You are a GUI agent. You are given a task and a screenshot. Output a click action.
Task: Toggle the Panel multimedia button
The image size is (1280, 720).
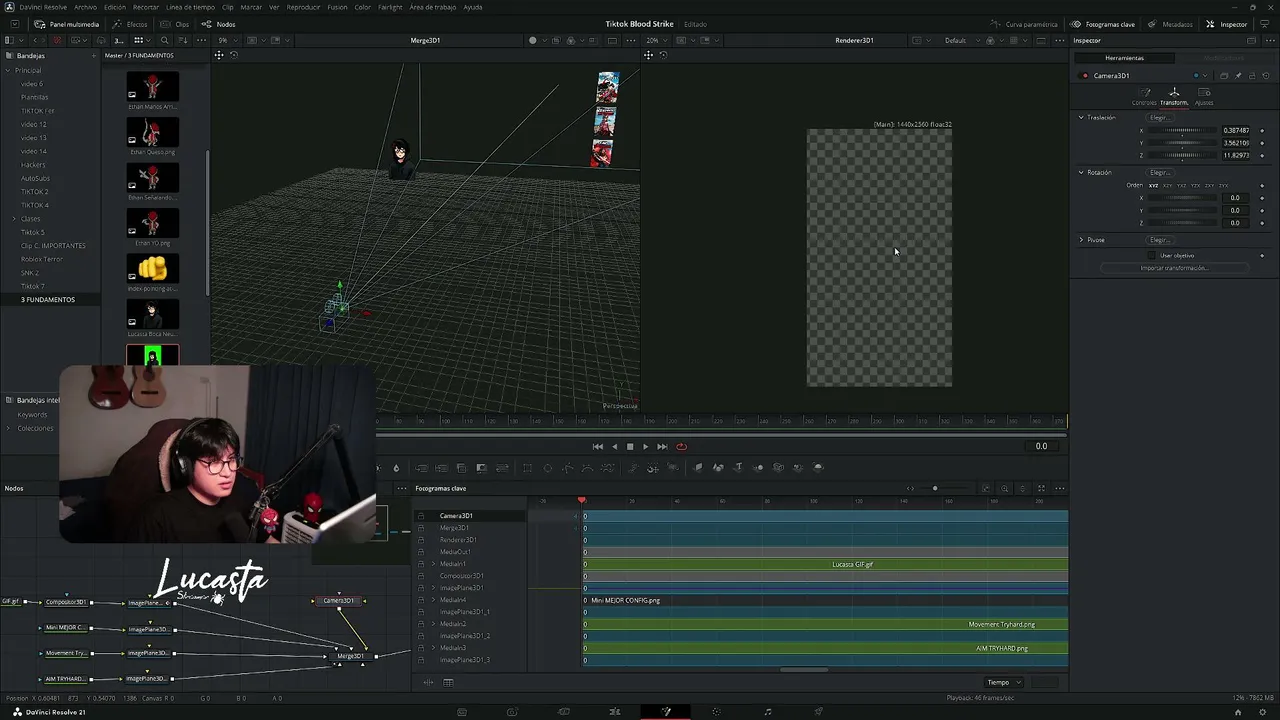[67, 24]
